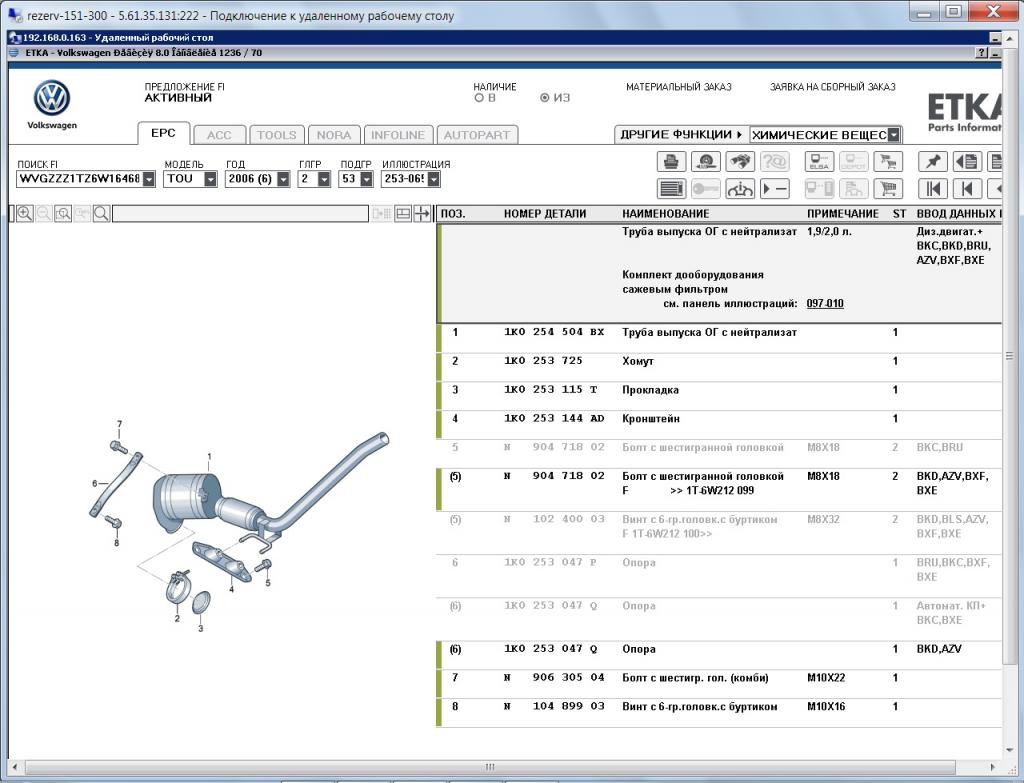1024x783 pixels.
Task: Click the info icon with curved arrows
Action: (x=740, y=189)
